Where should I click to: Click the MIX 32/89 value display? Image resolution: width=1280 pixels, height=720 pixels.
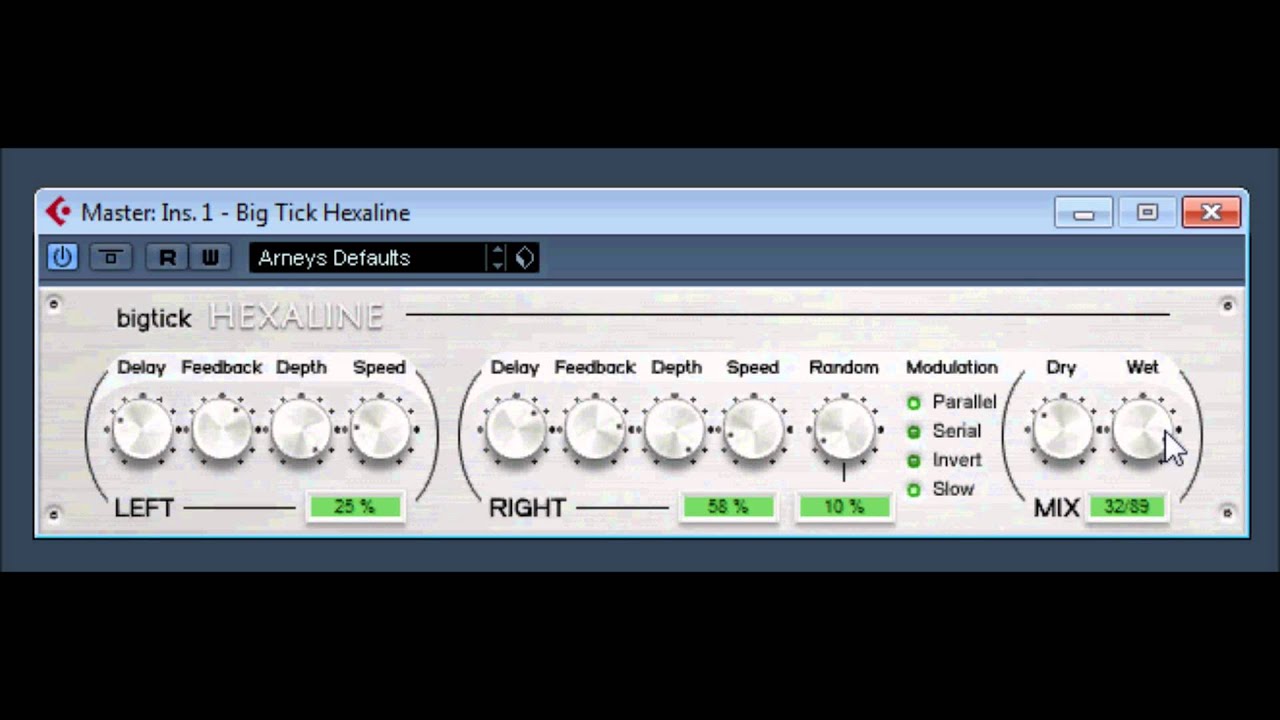1127,507
